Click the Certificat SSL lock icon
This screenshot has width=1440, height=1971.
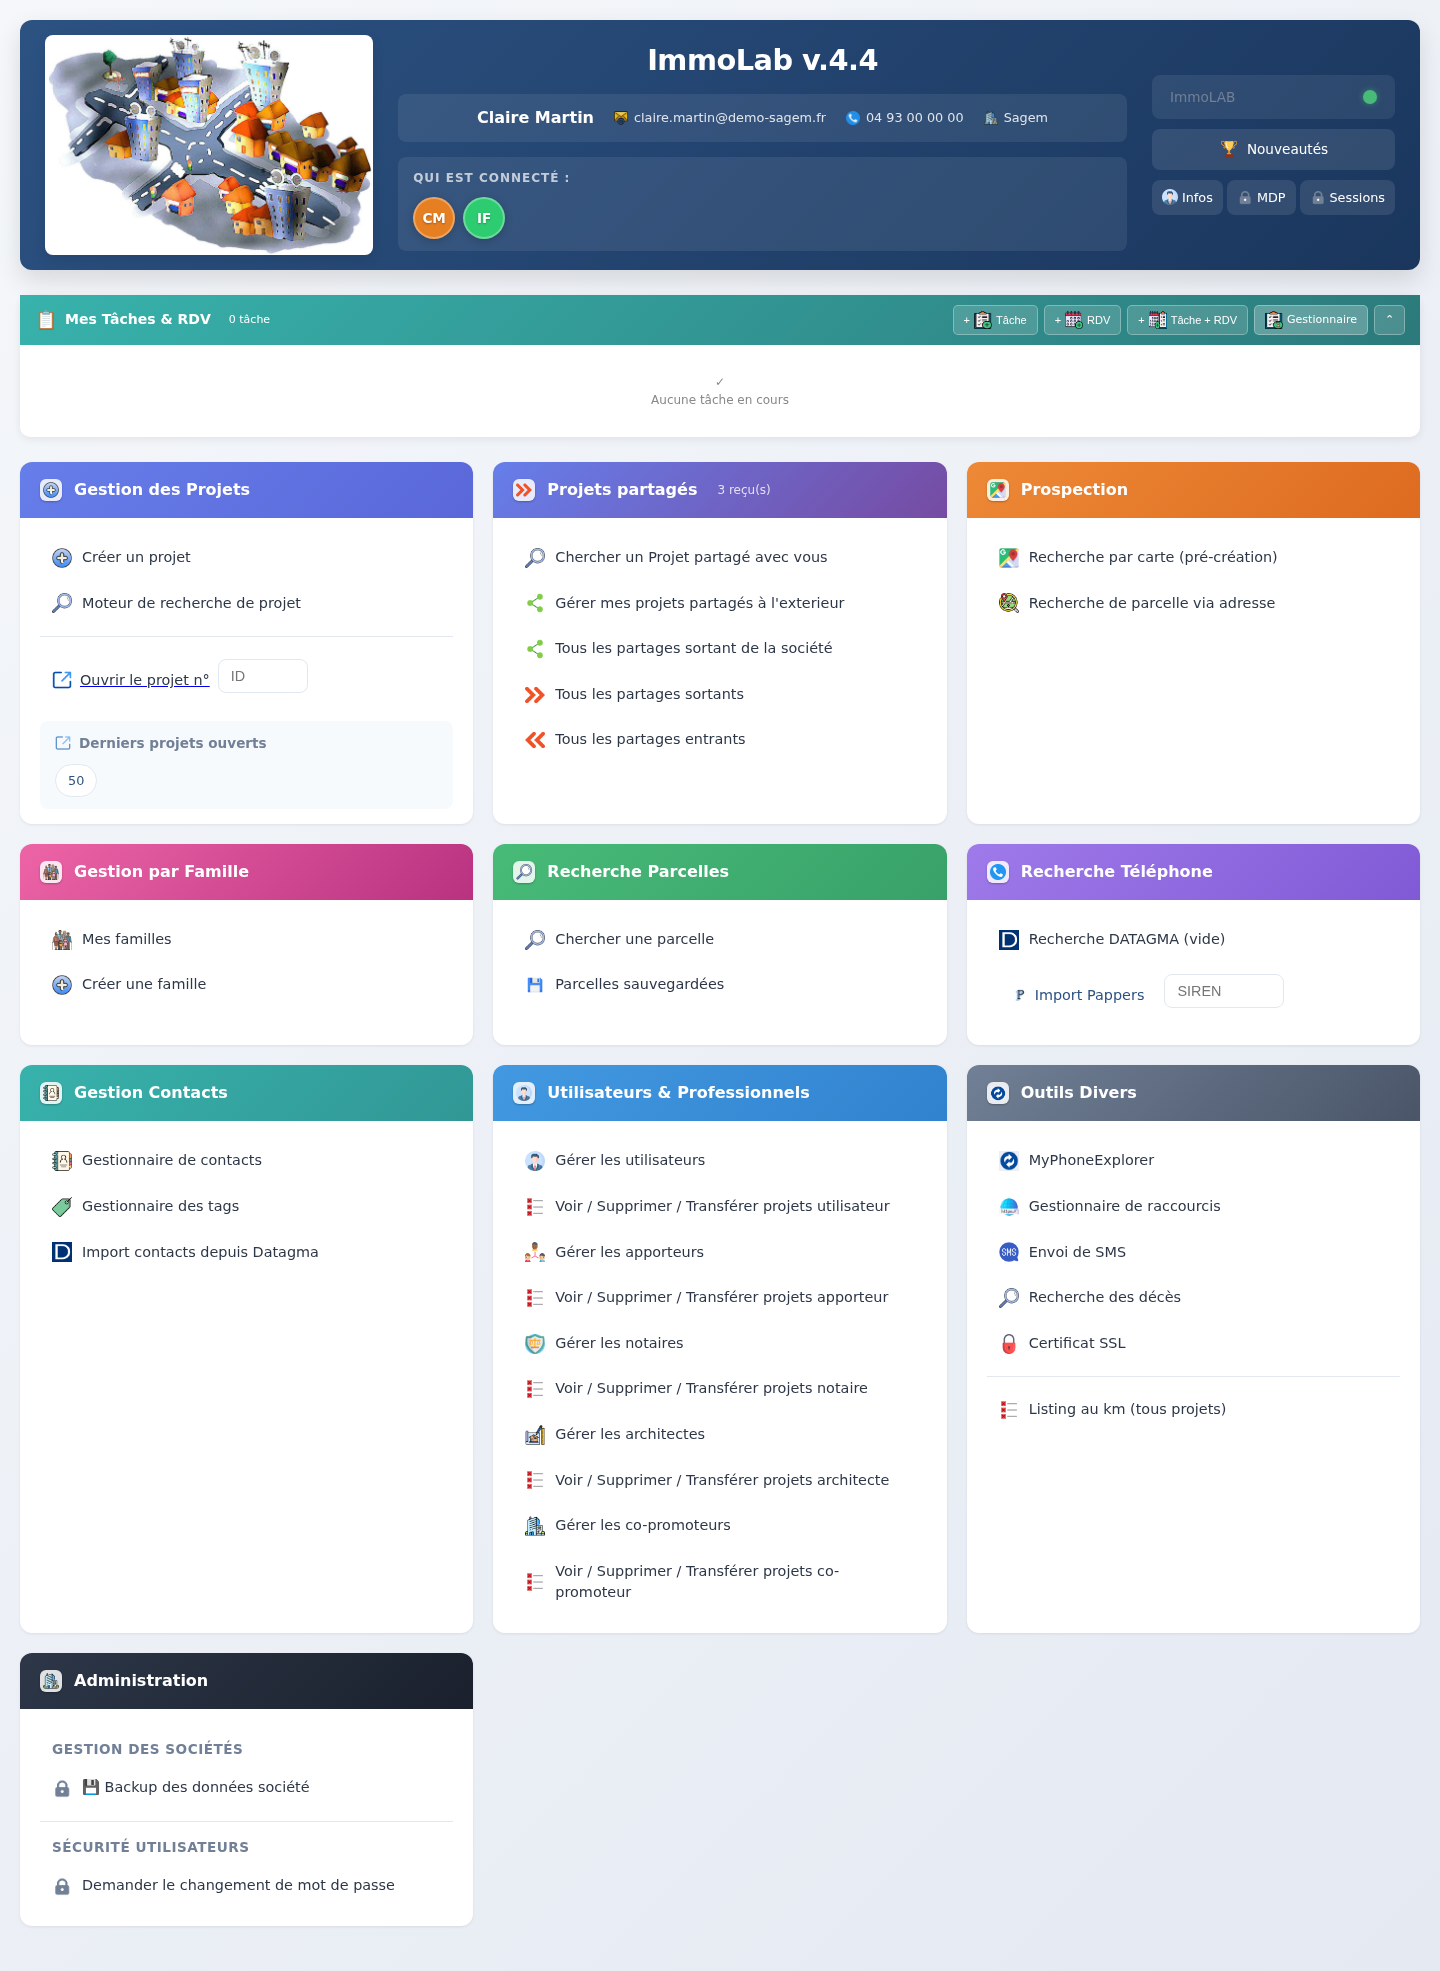tap(1009, 1344)
